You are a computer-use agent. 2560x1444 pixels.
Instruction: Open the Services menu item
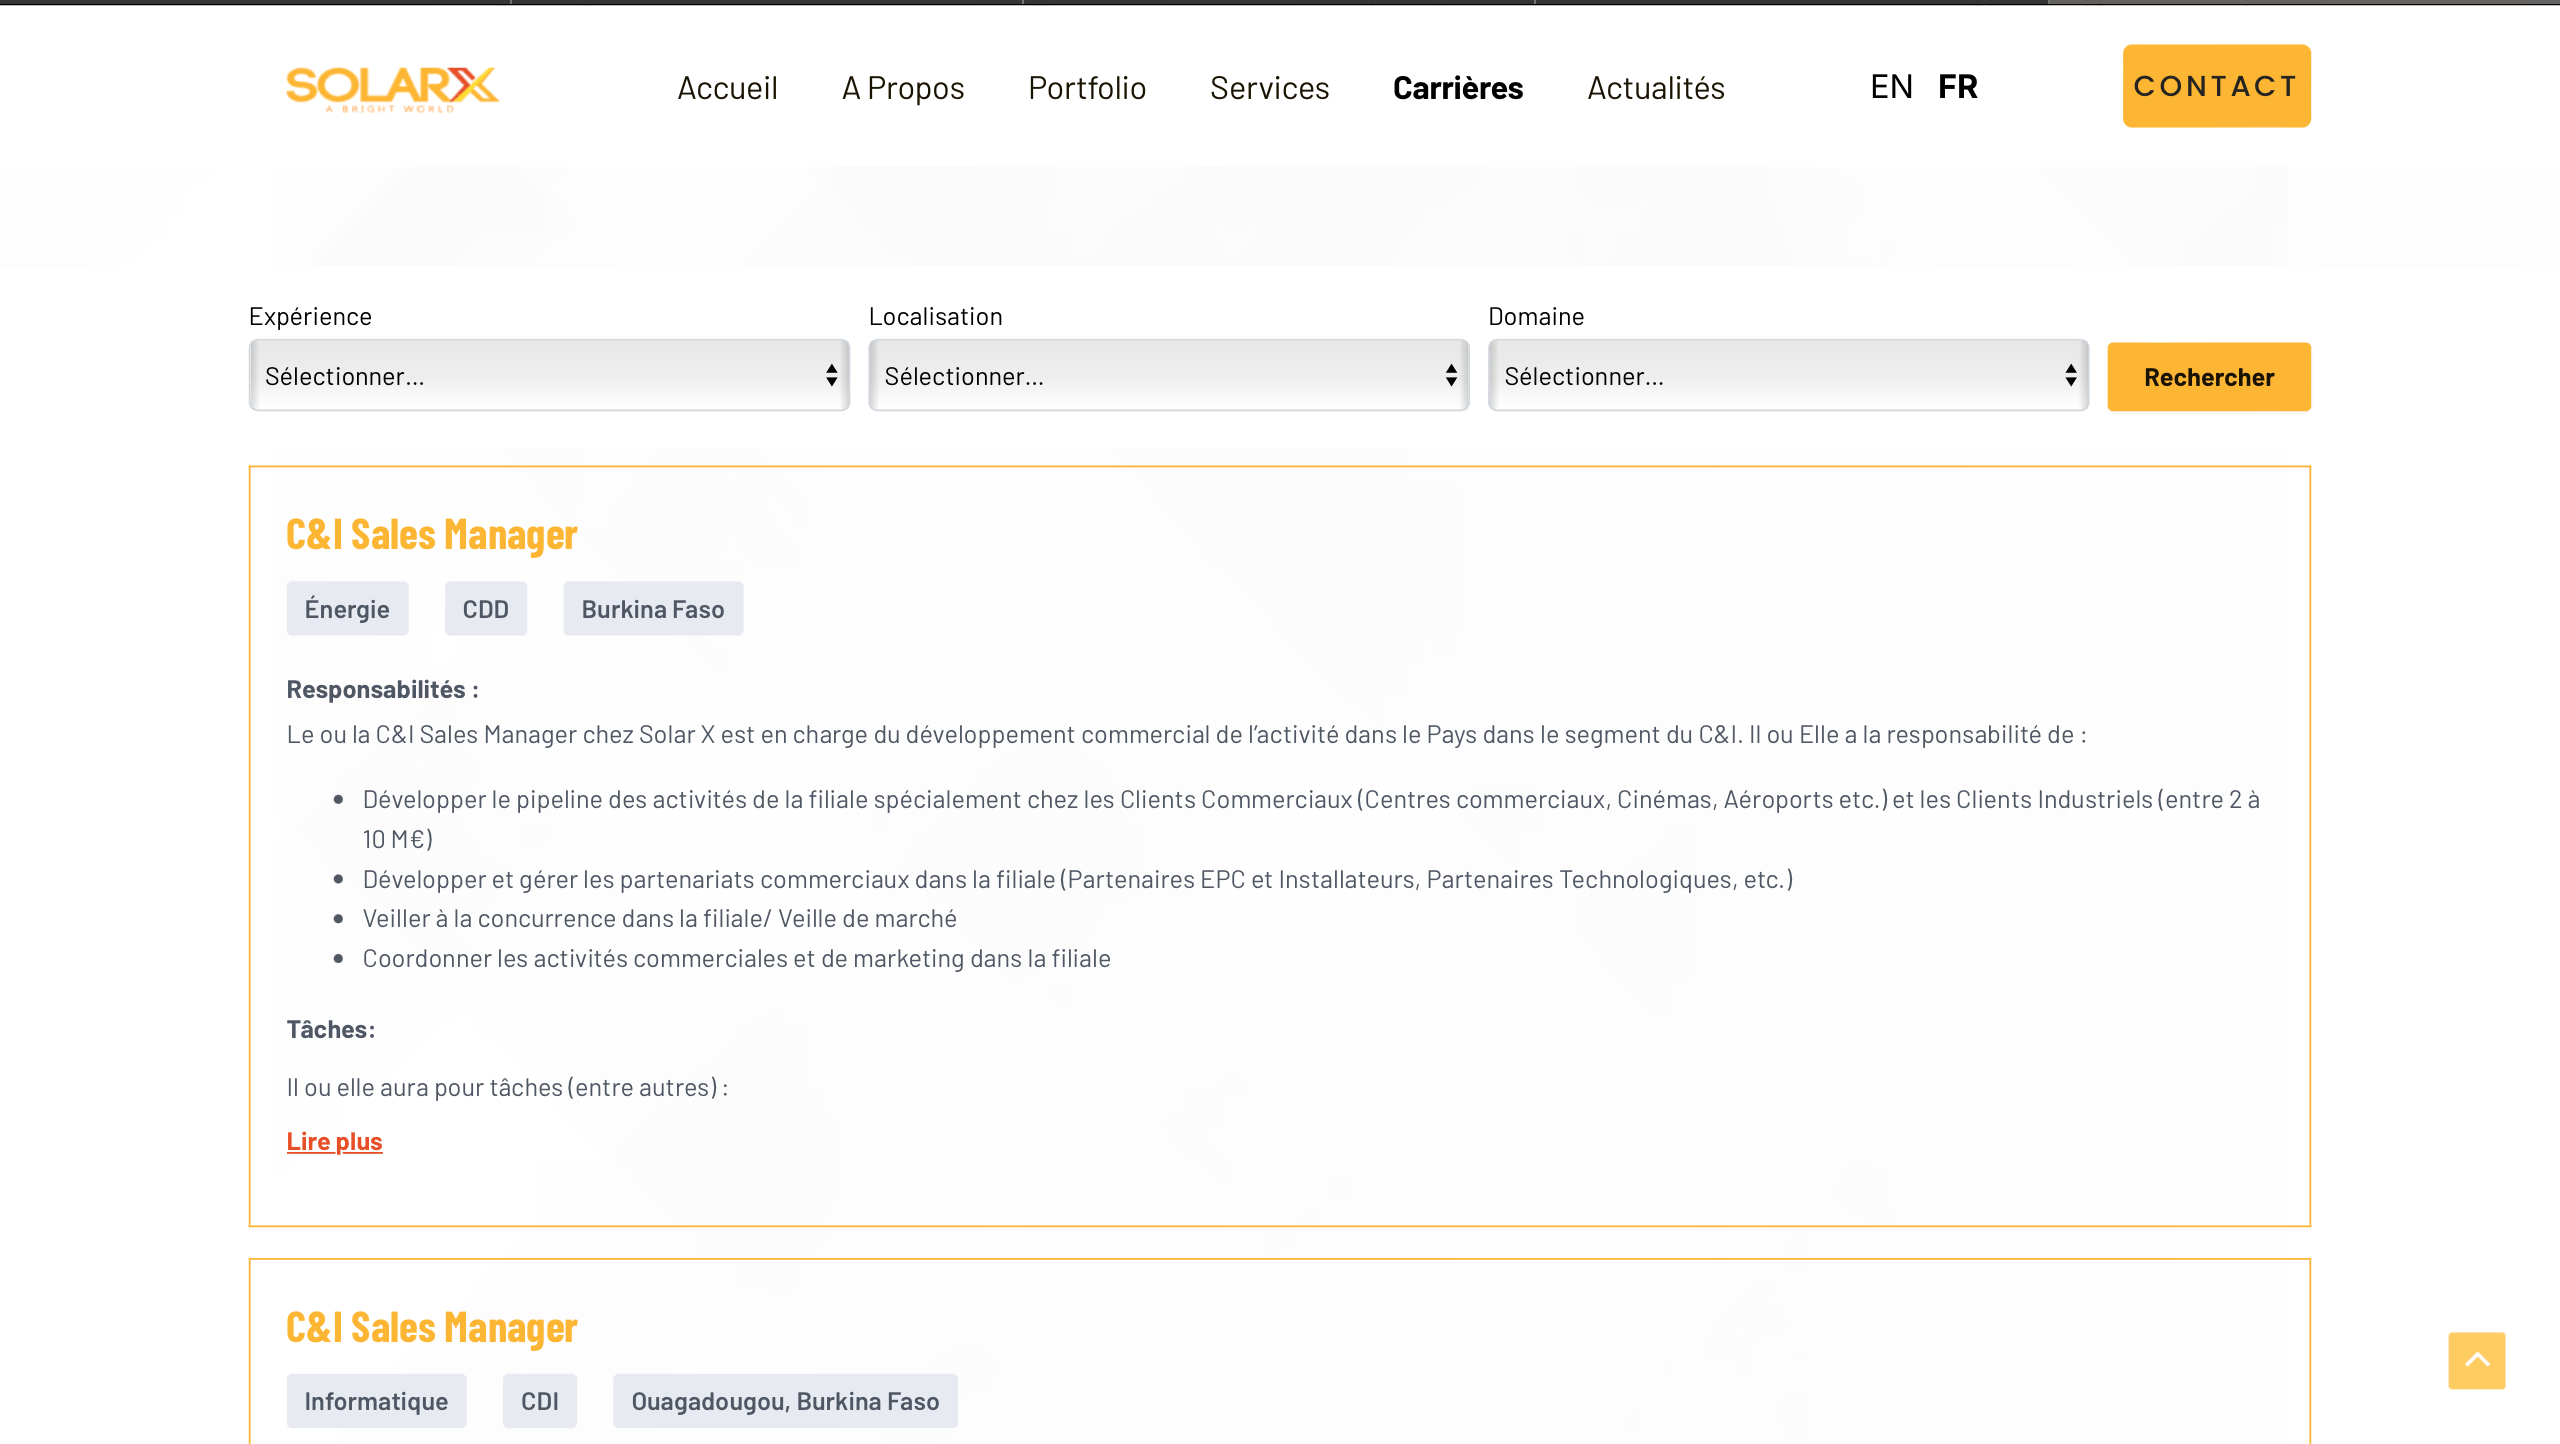point(1269,88)
